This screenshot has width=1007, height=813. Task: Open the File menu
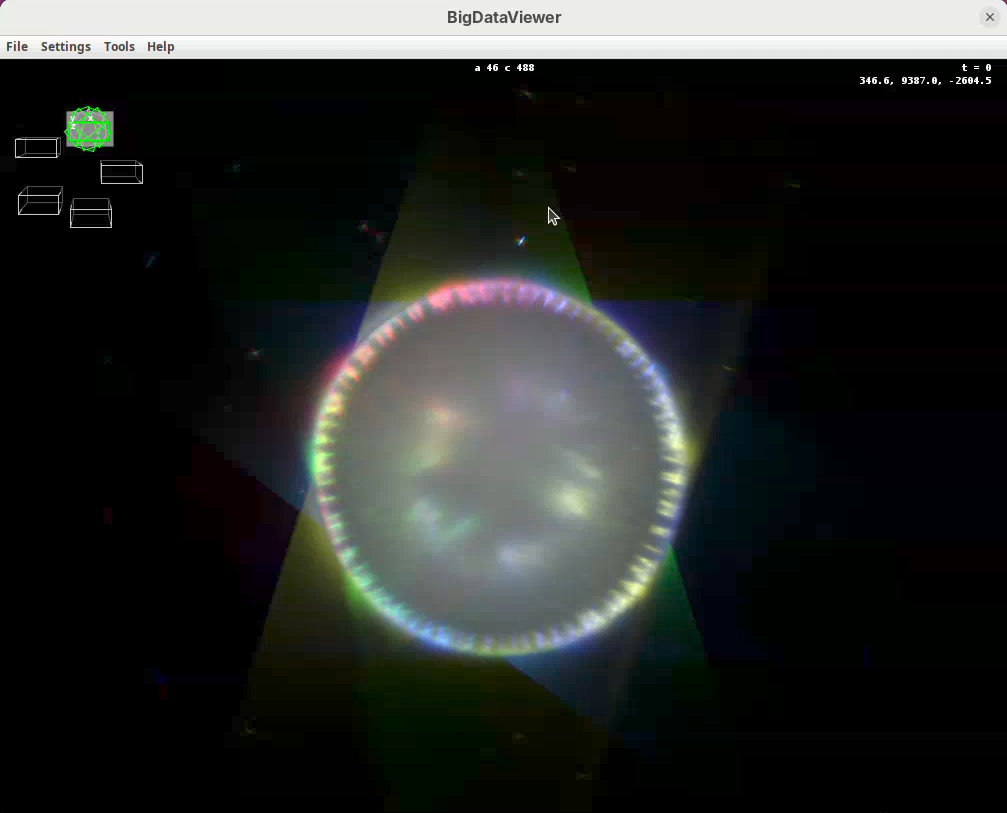[x=17, y=47]
